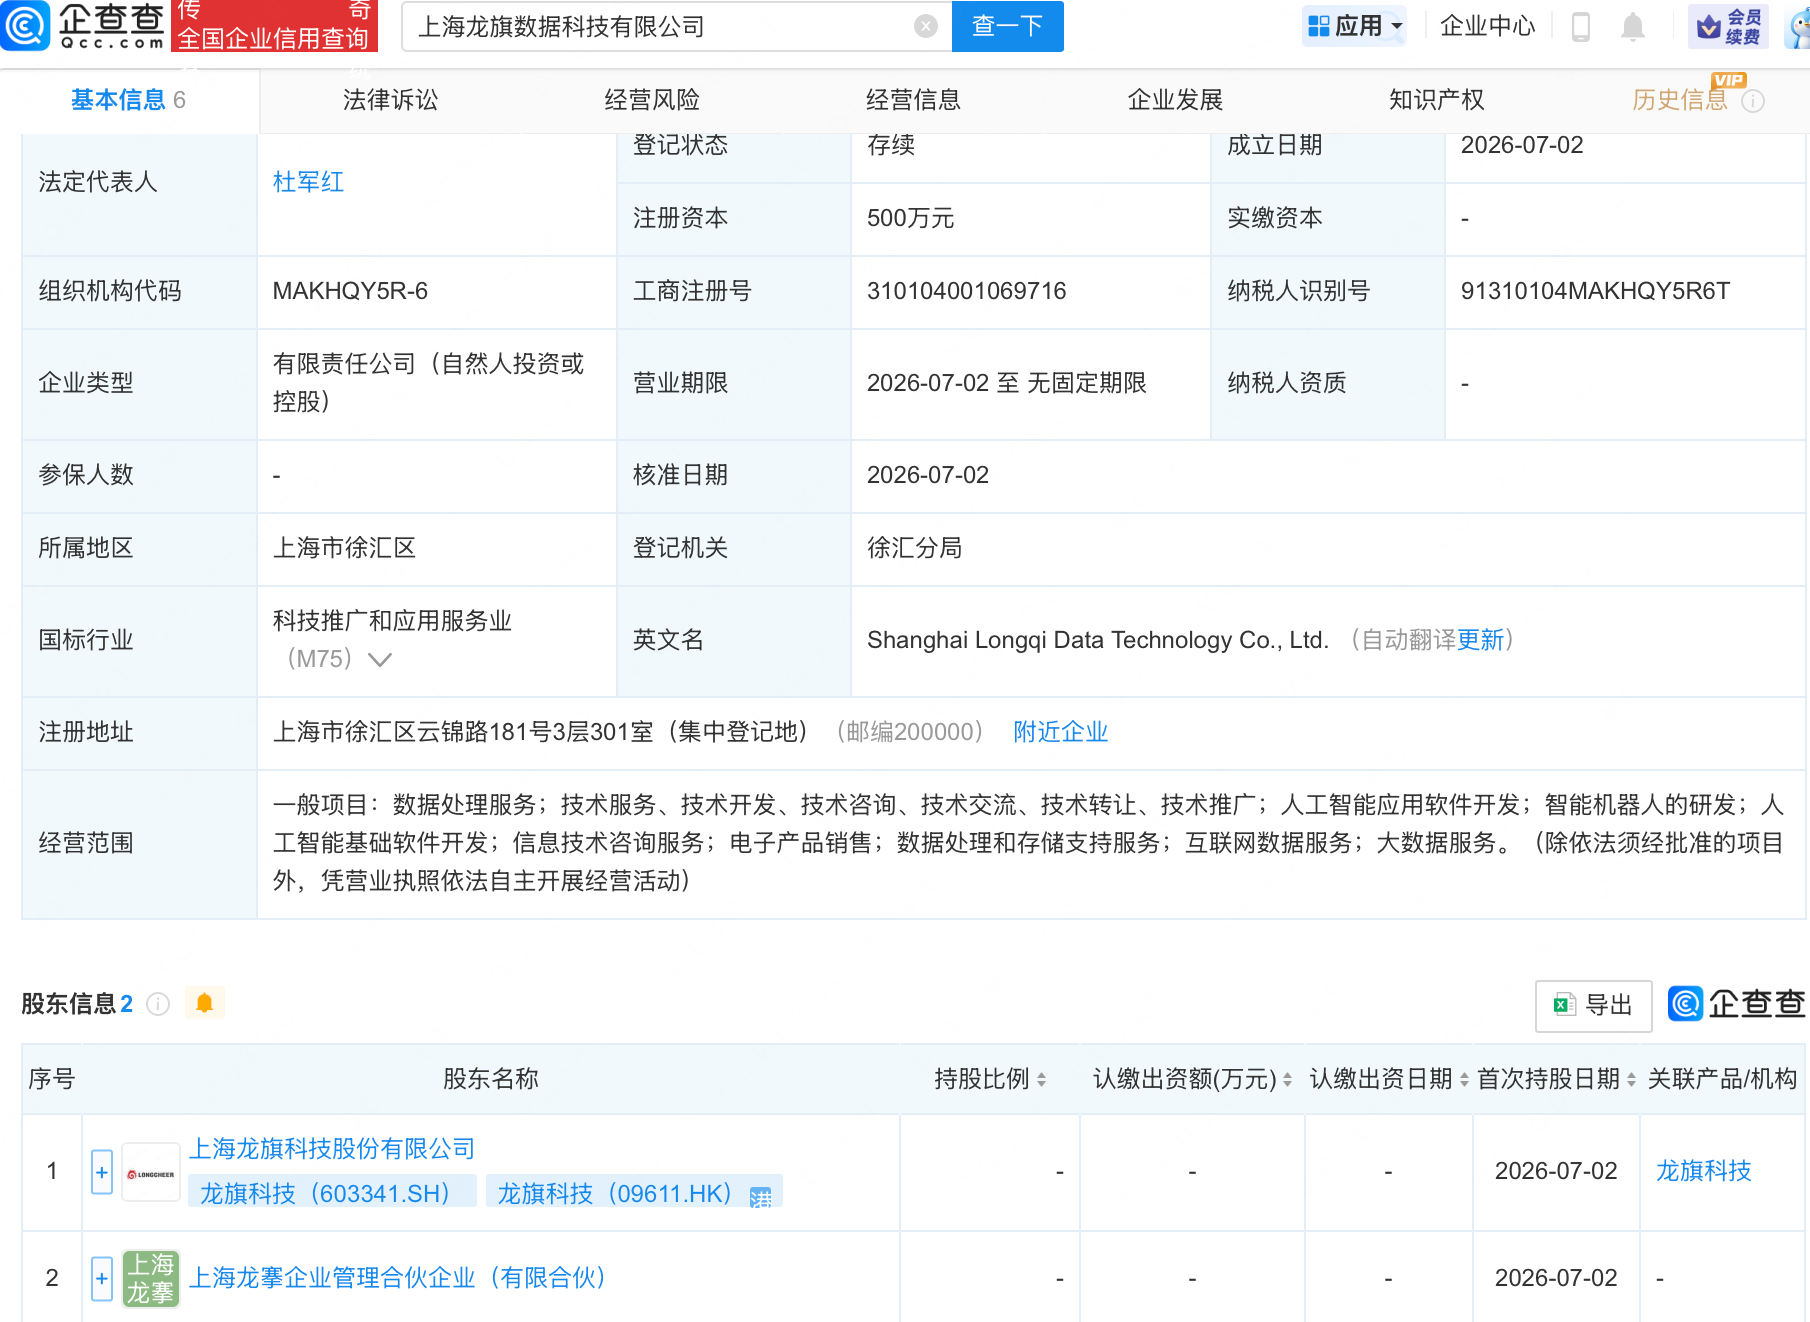This screenshot has width=1810, height=1322.
Task: Click the 股东名称 column header
Action: tap(491, 1079)
